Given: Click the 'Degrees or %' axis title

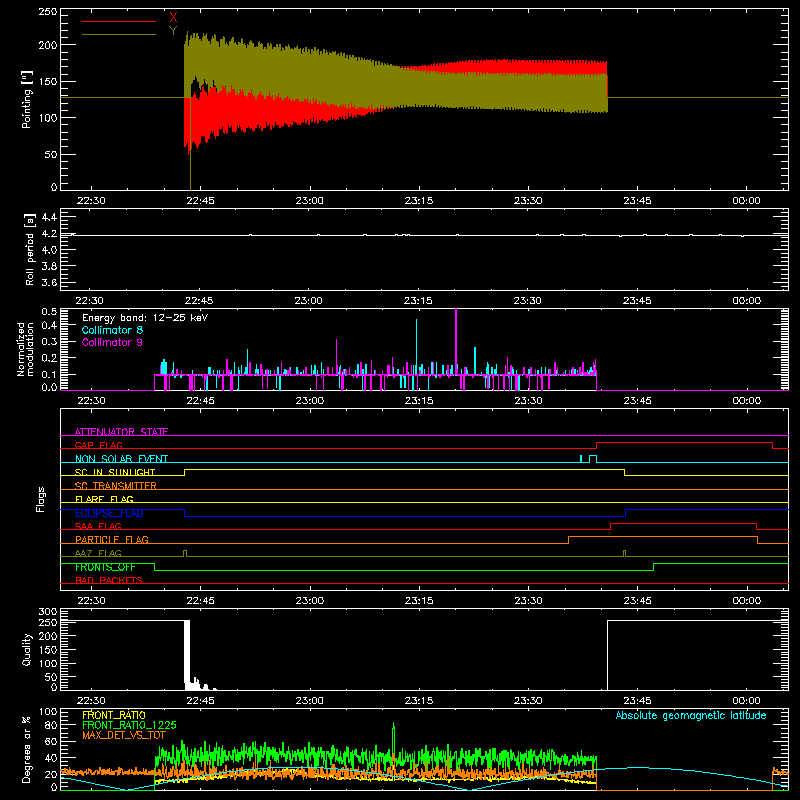Looking at the screenshot, I should click(27, 749).
